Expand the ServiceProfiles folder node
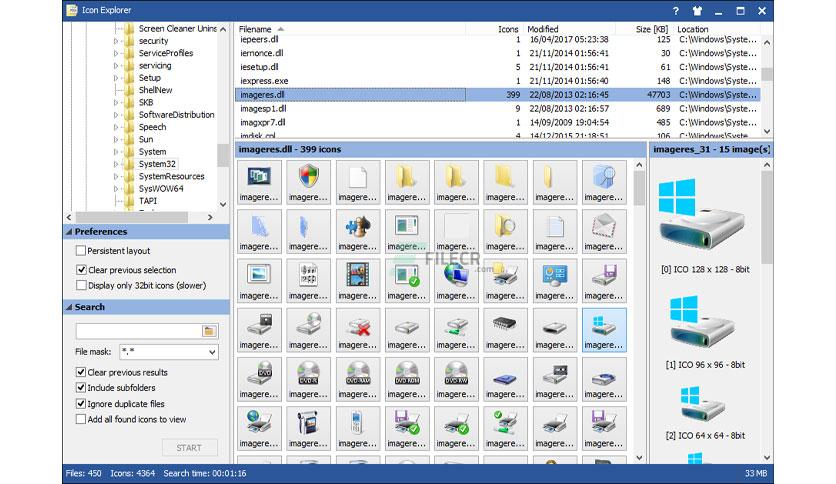836x484 pixels. [116, 53]
